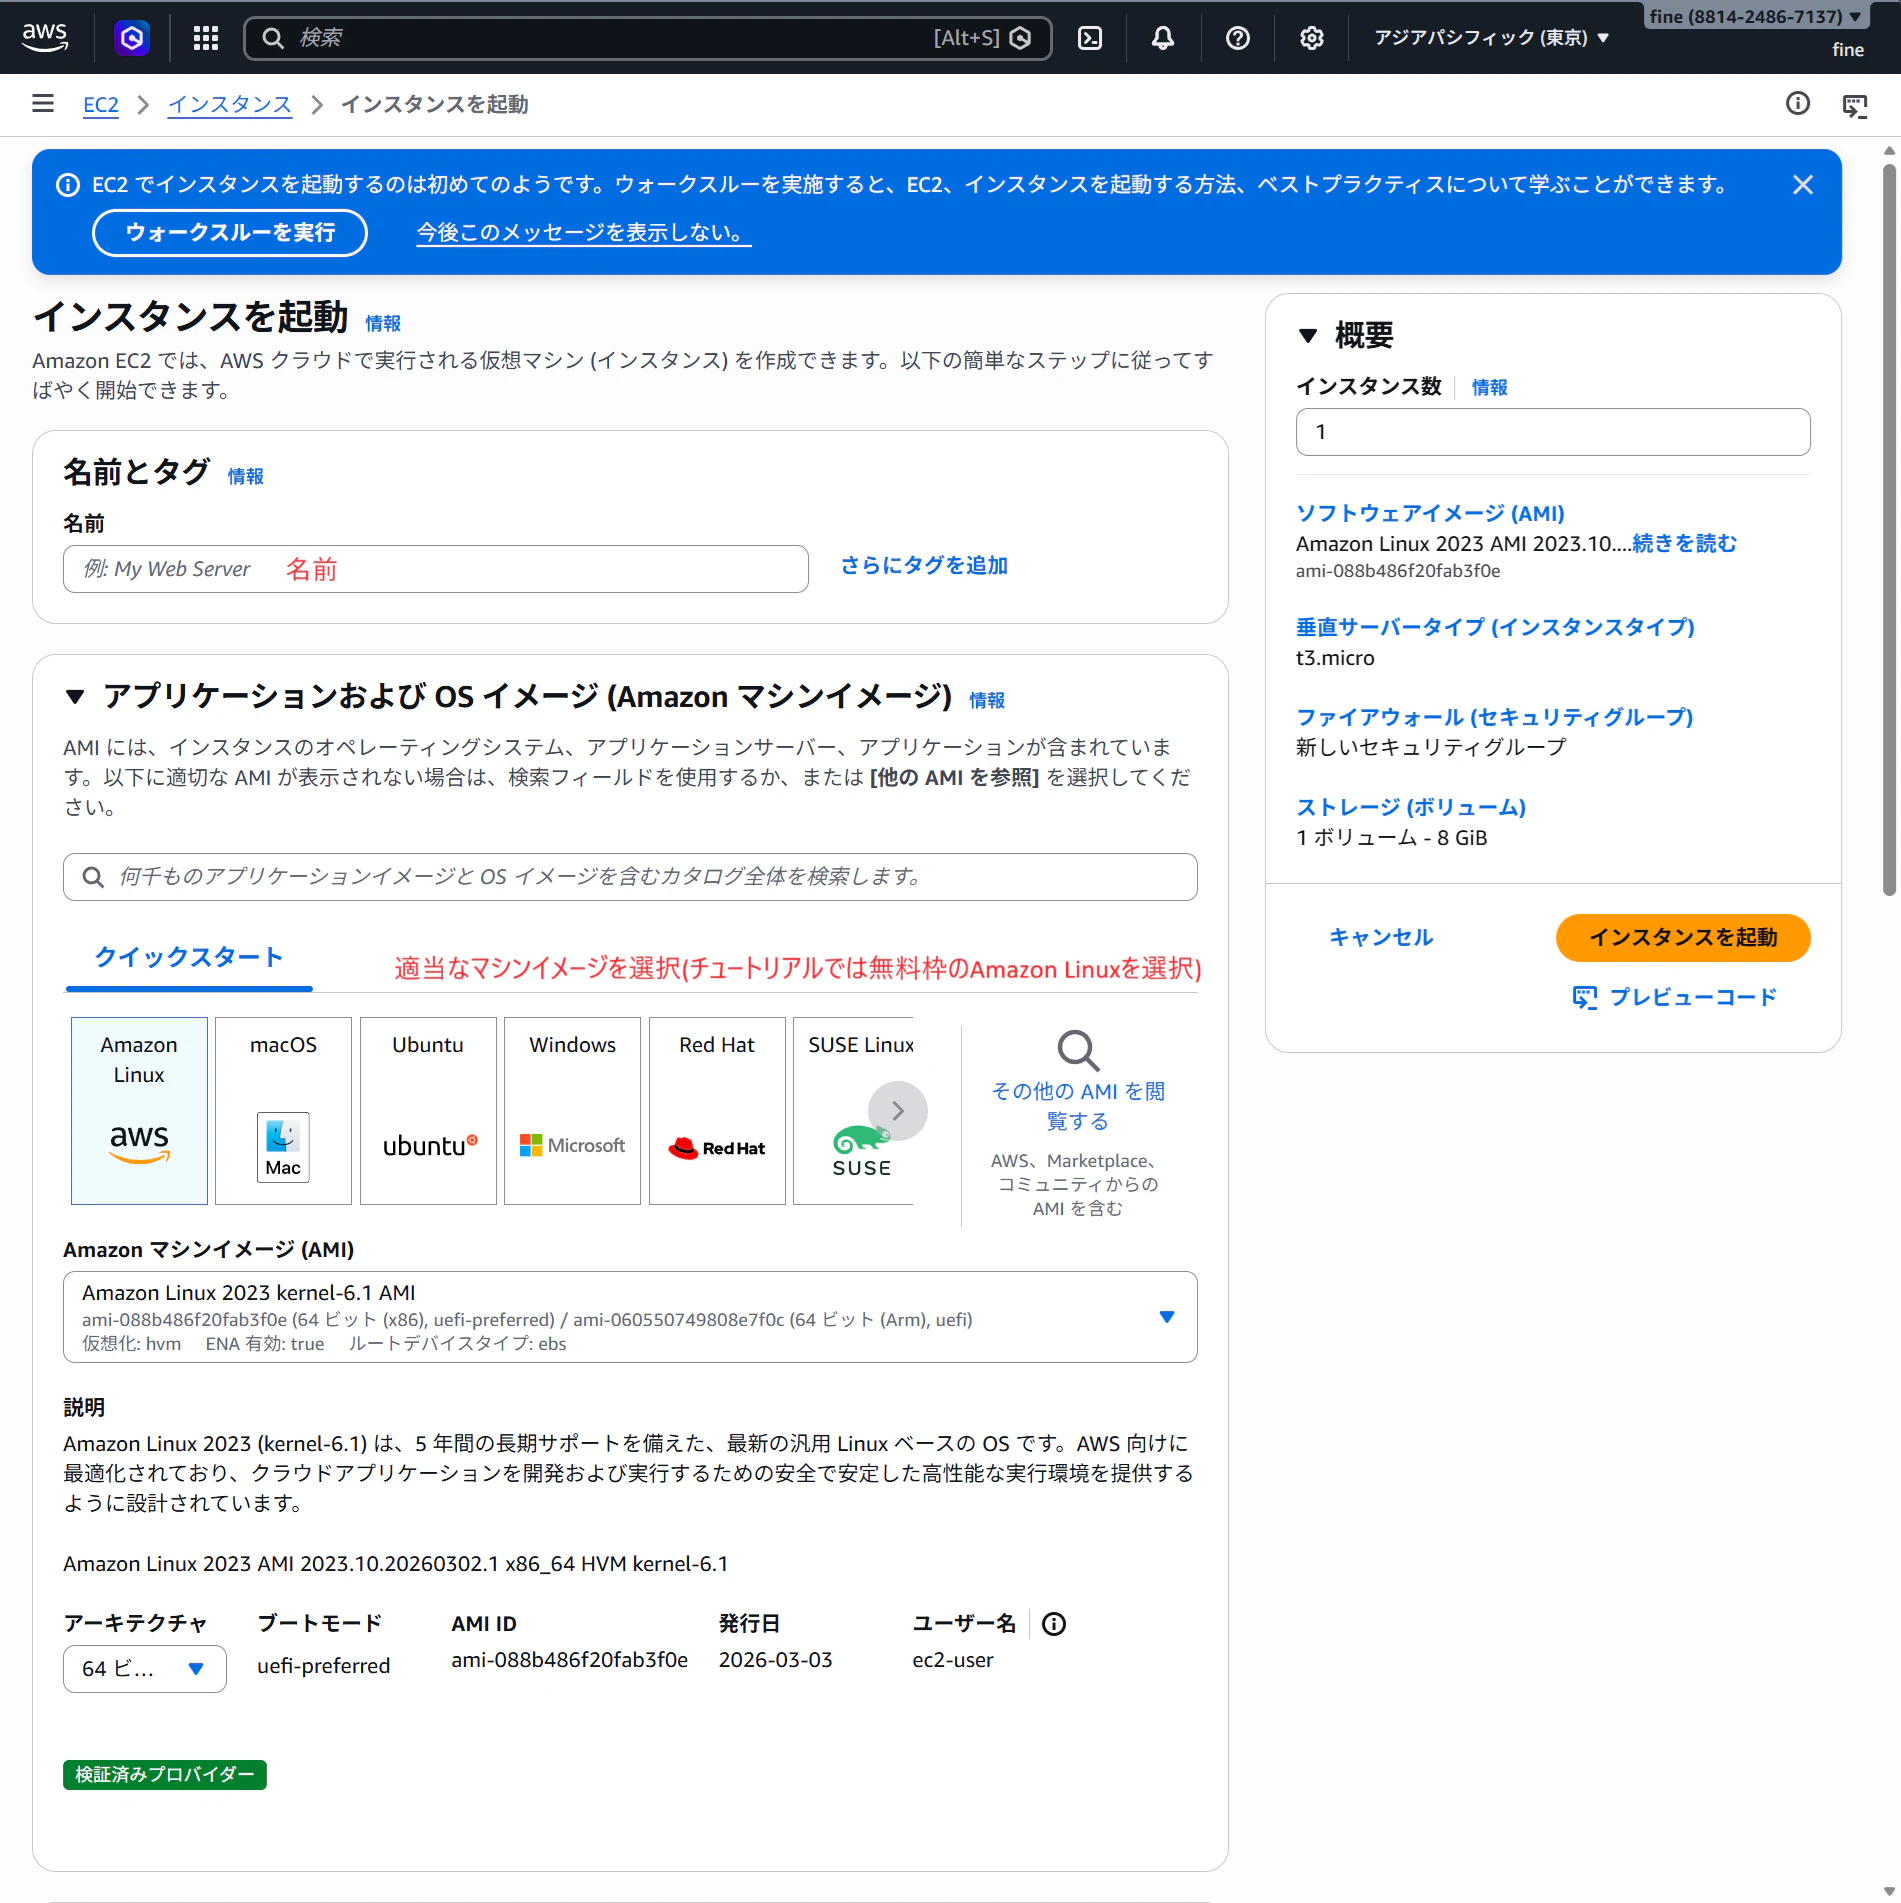
Task: Click the page vertical scrollbar
Action: coord(1889,530)
